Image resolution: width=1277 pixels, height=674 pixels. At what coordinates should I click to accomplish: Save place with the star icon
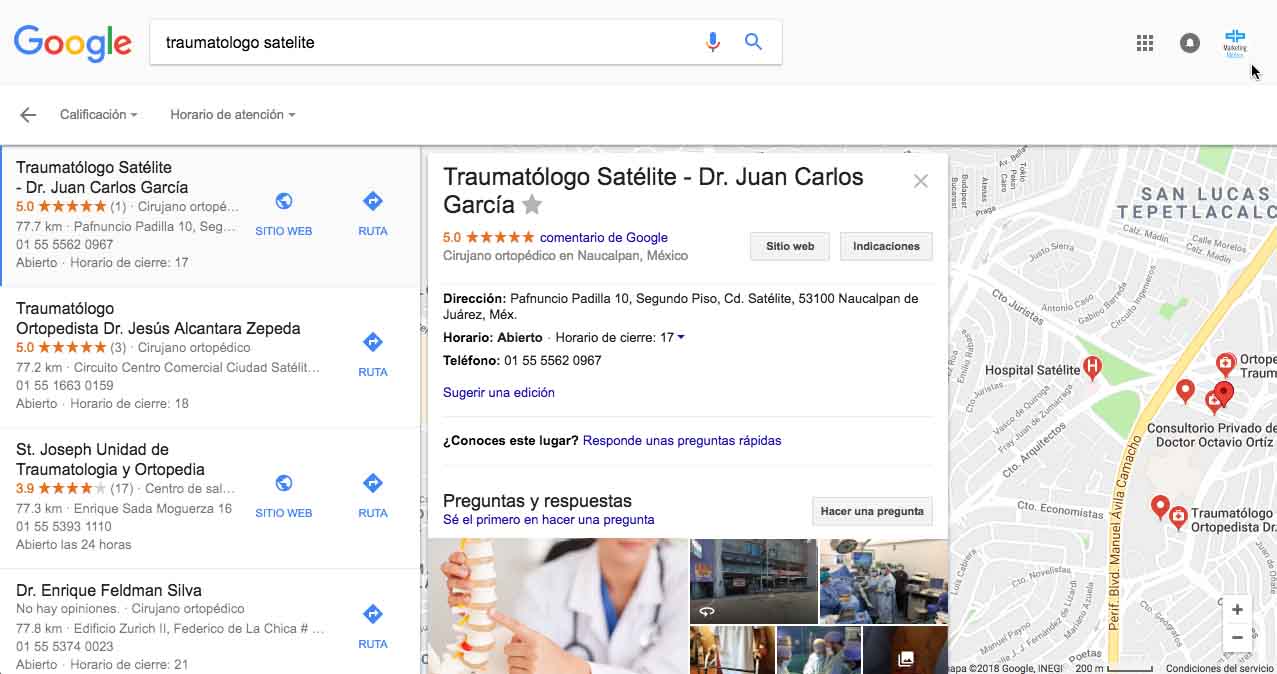click(532, 205)
